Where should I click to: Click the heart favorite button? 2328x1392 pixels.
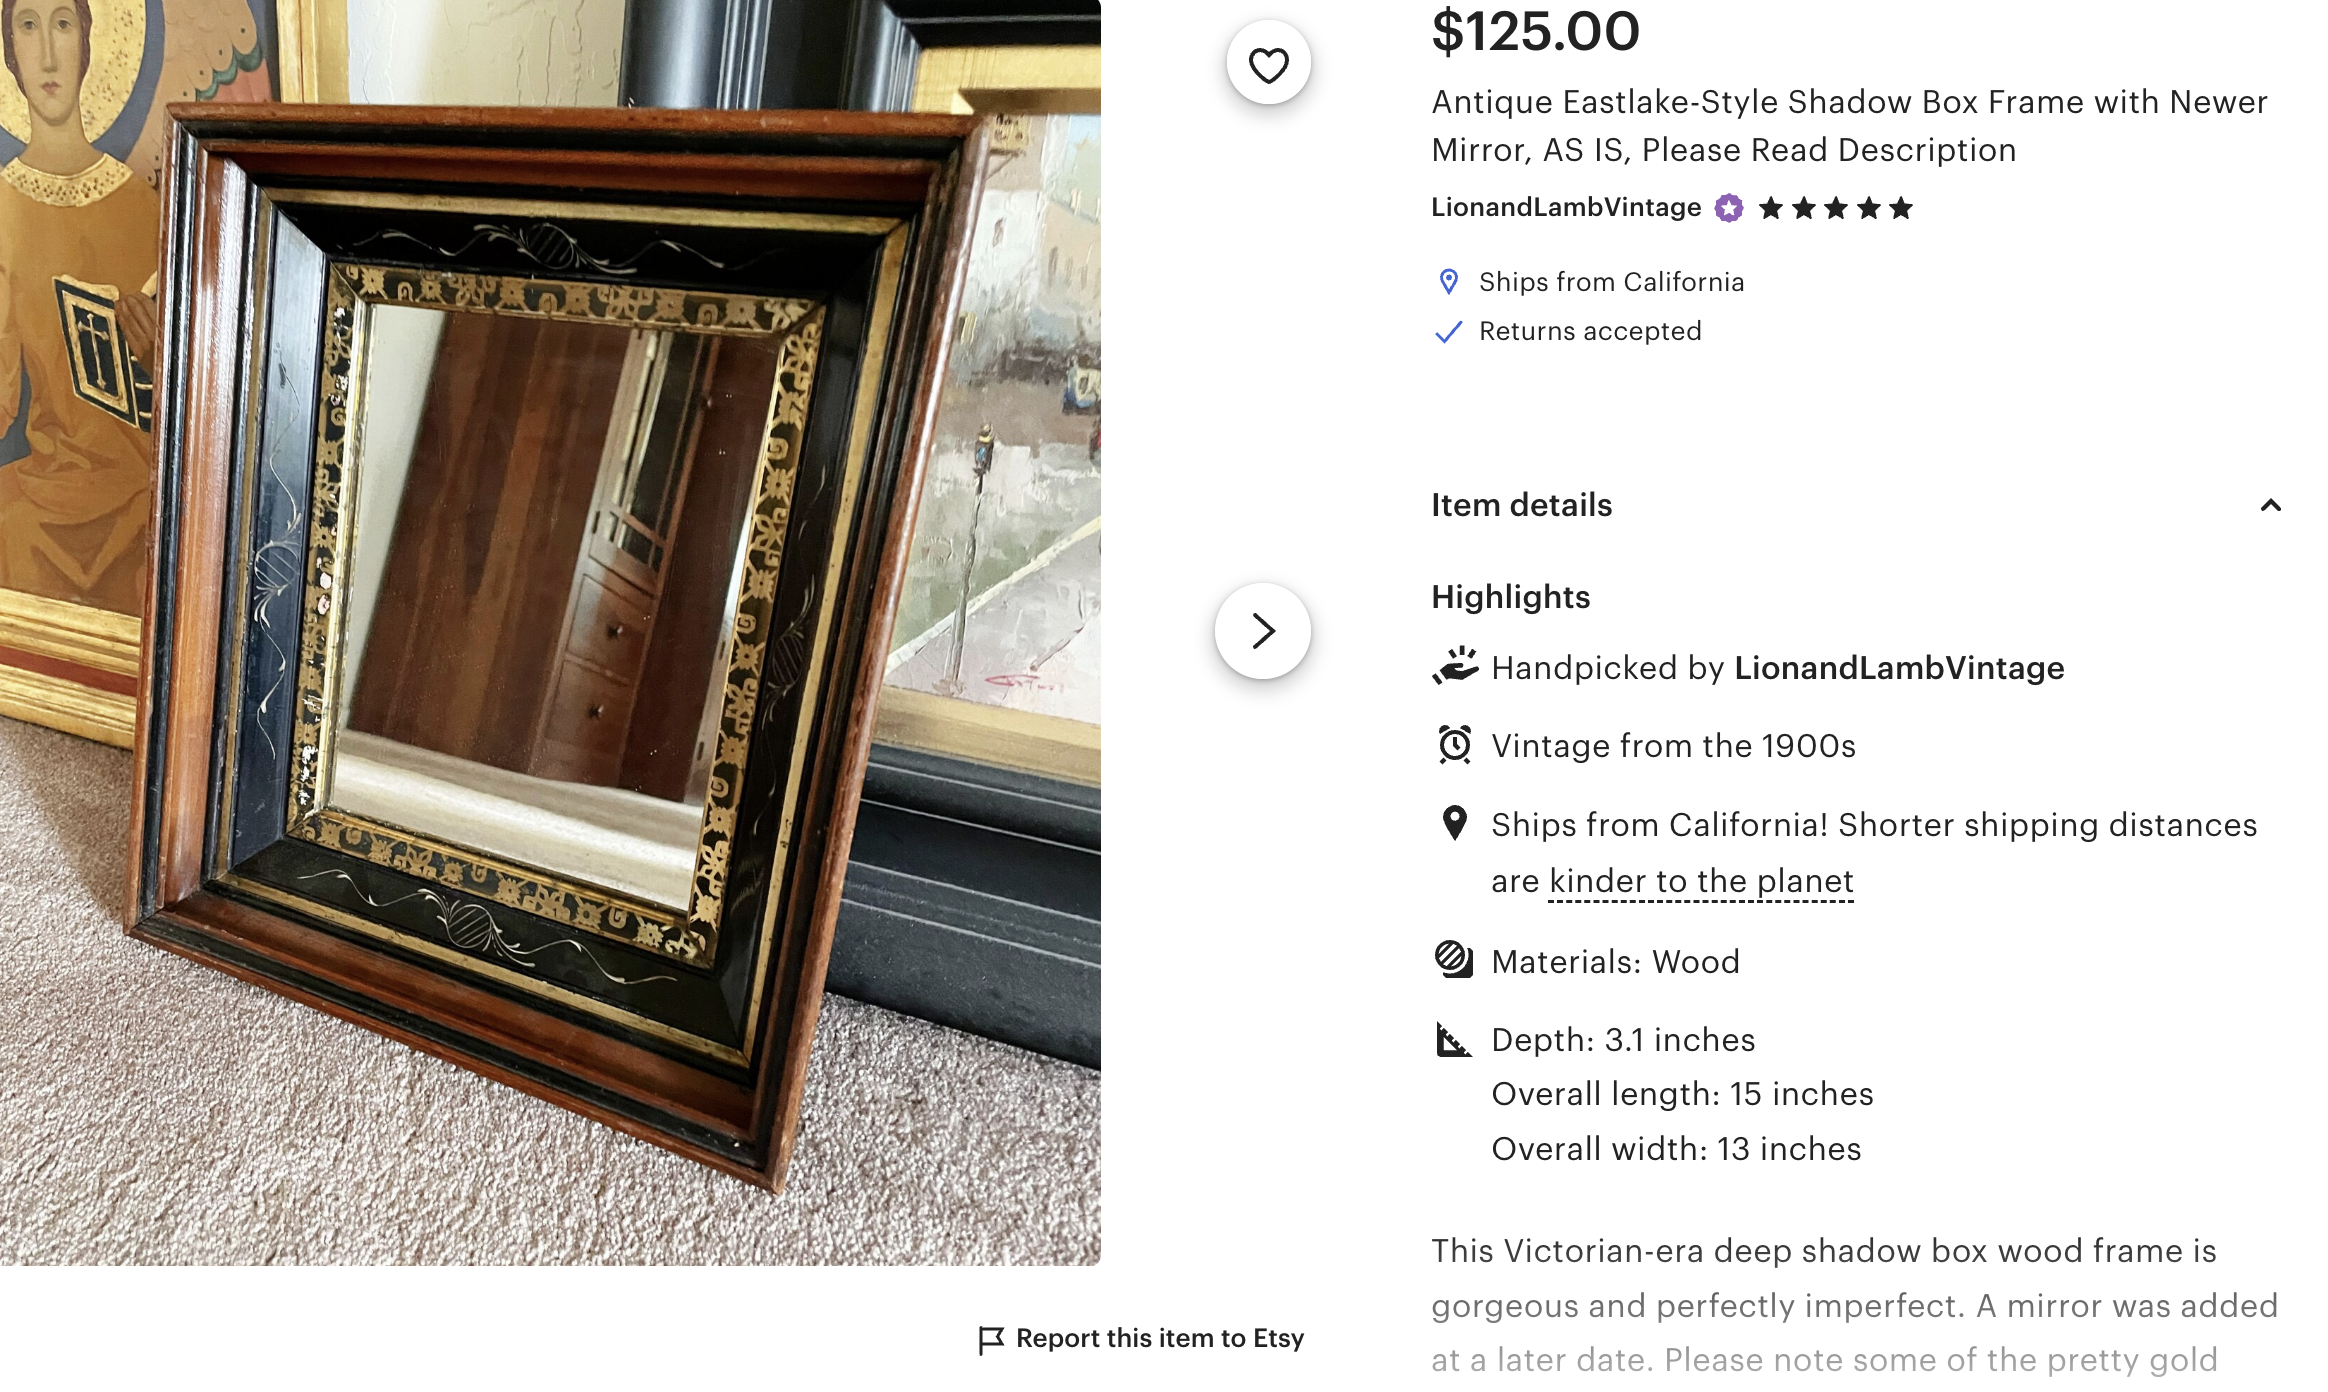tap(1268, 65)
